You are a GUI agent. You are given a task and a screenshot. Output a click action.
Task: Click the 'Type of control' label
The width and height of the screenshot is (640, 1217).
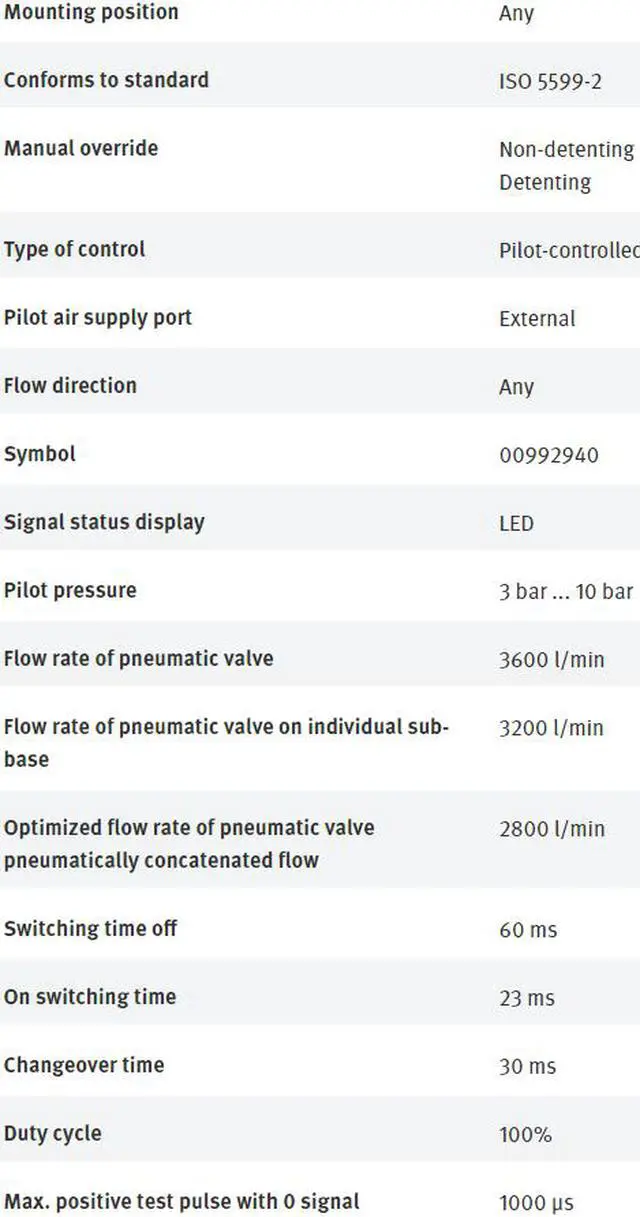click(x=75, y=249)
